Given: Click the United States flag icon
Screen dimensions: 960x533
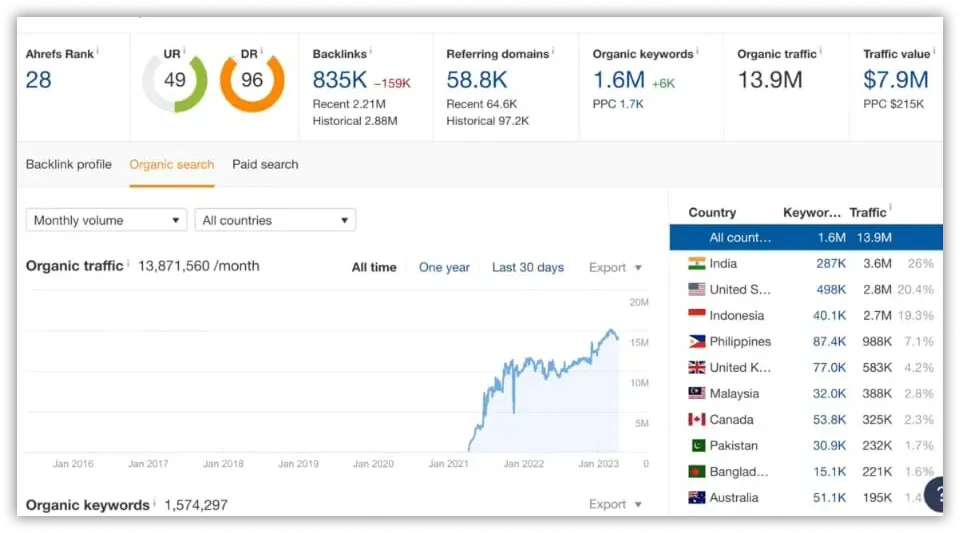Looking at the screenshot, I should [x=696, y=289].
